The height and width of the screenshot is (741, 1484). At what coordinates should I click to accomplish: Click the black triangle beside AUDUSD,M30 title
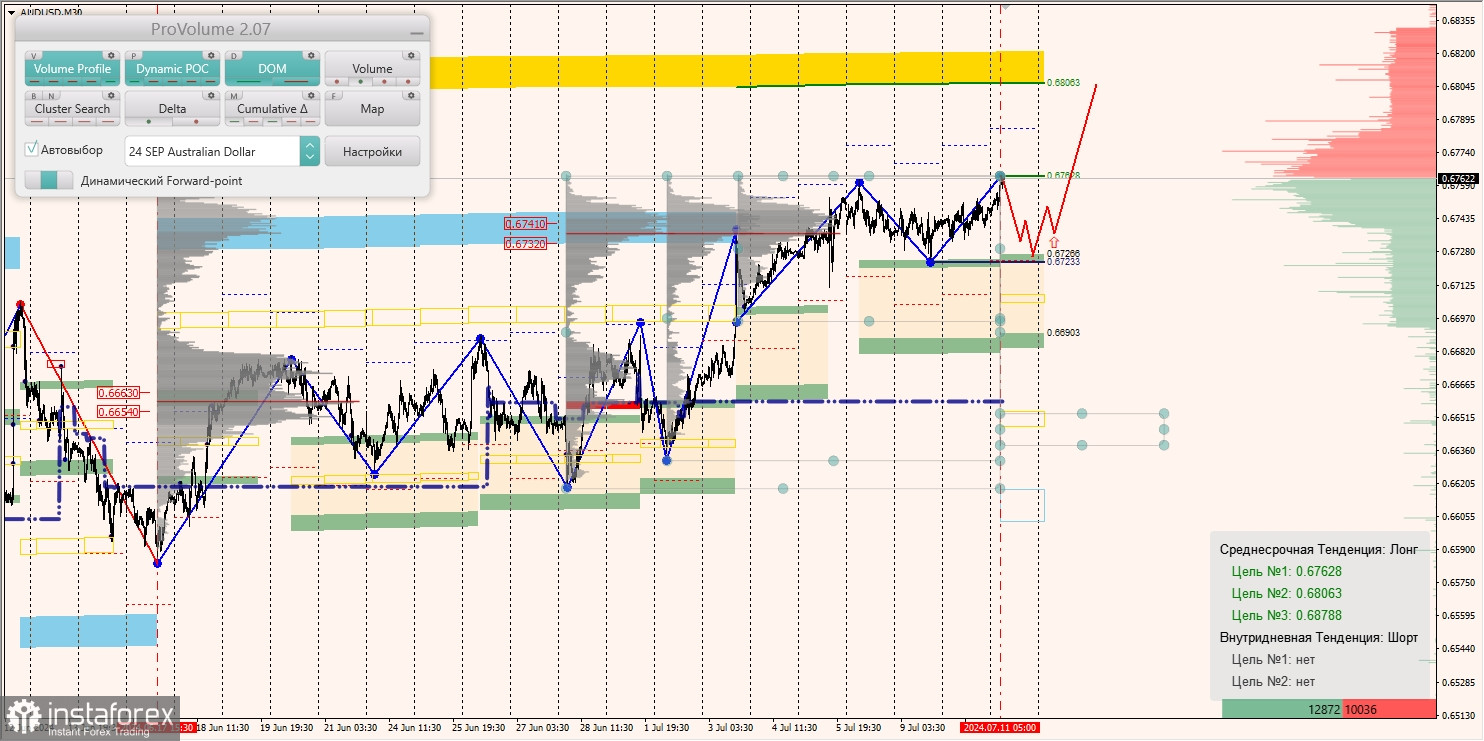point(11,12)
